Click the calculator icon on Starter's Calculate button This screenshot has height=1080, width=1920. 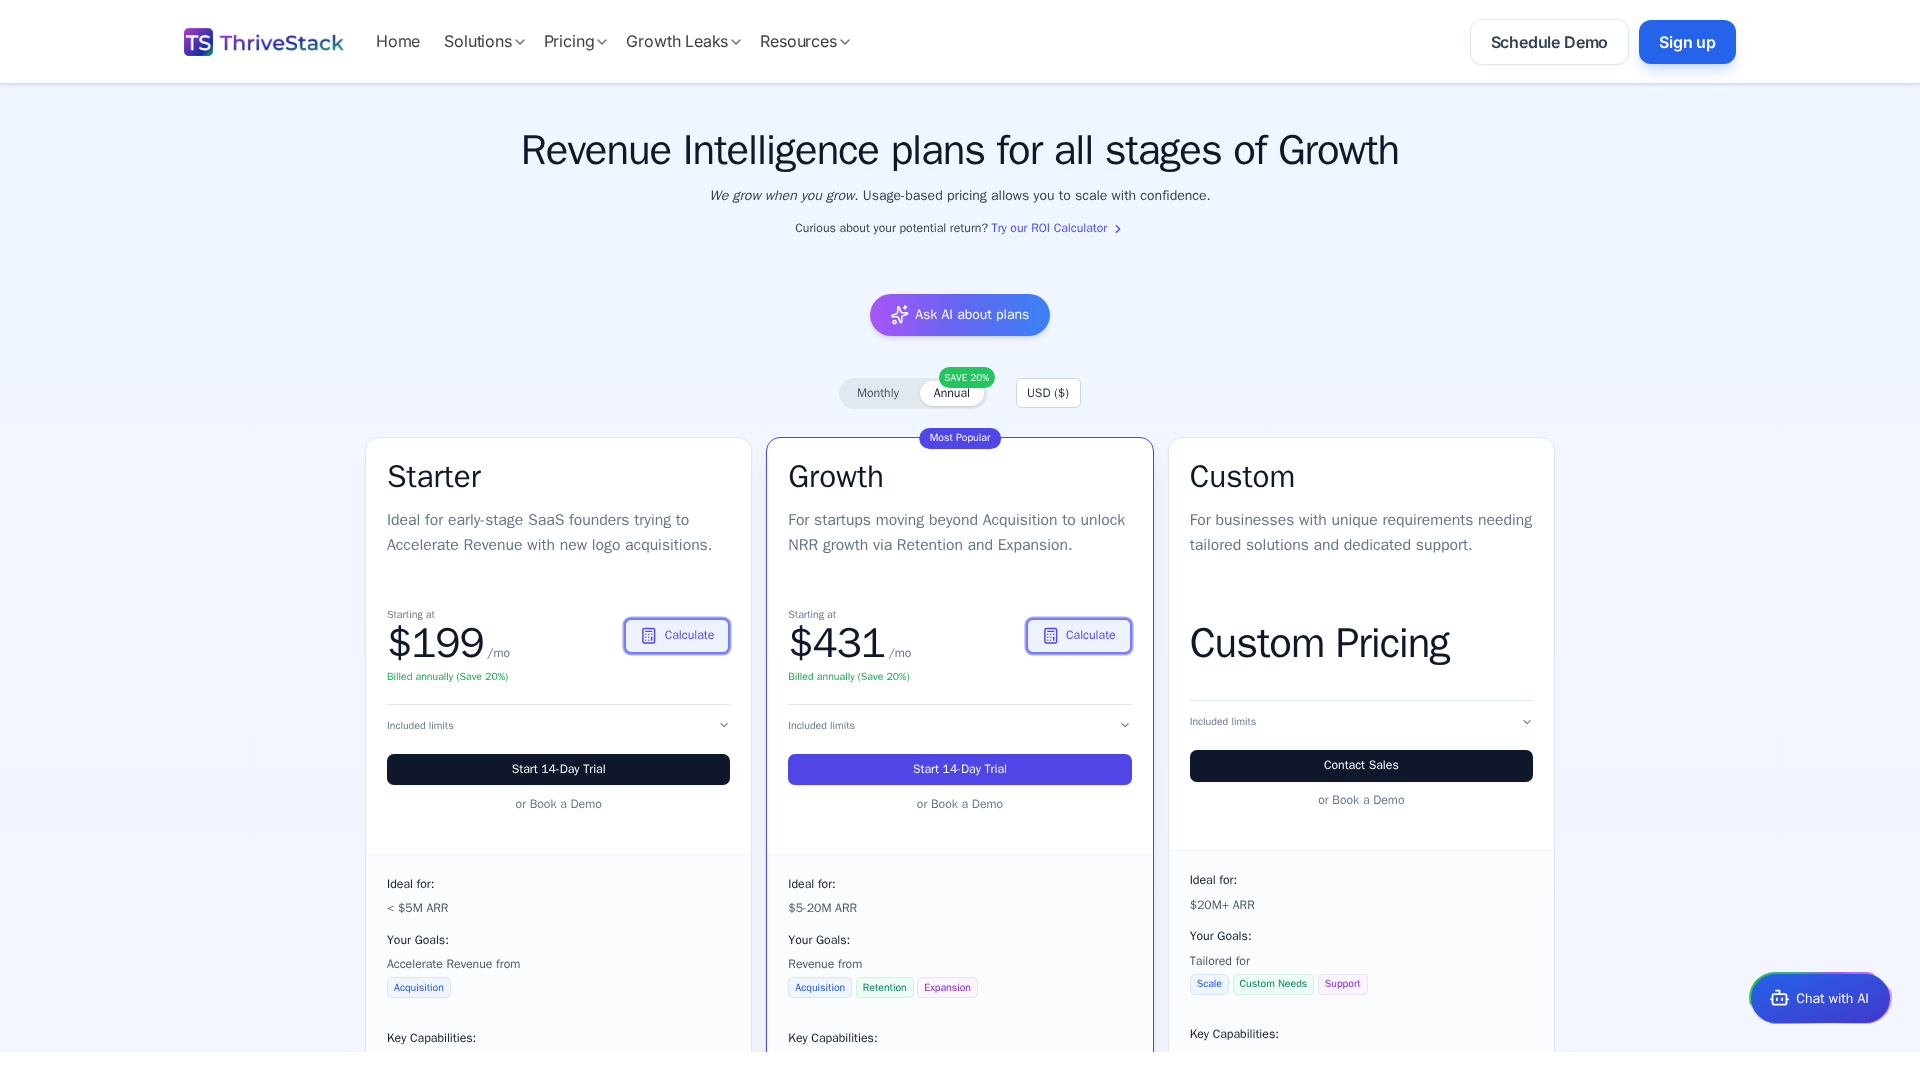click(x=650, y=635)
